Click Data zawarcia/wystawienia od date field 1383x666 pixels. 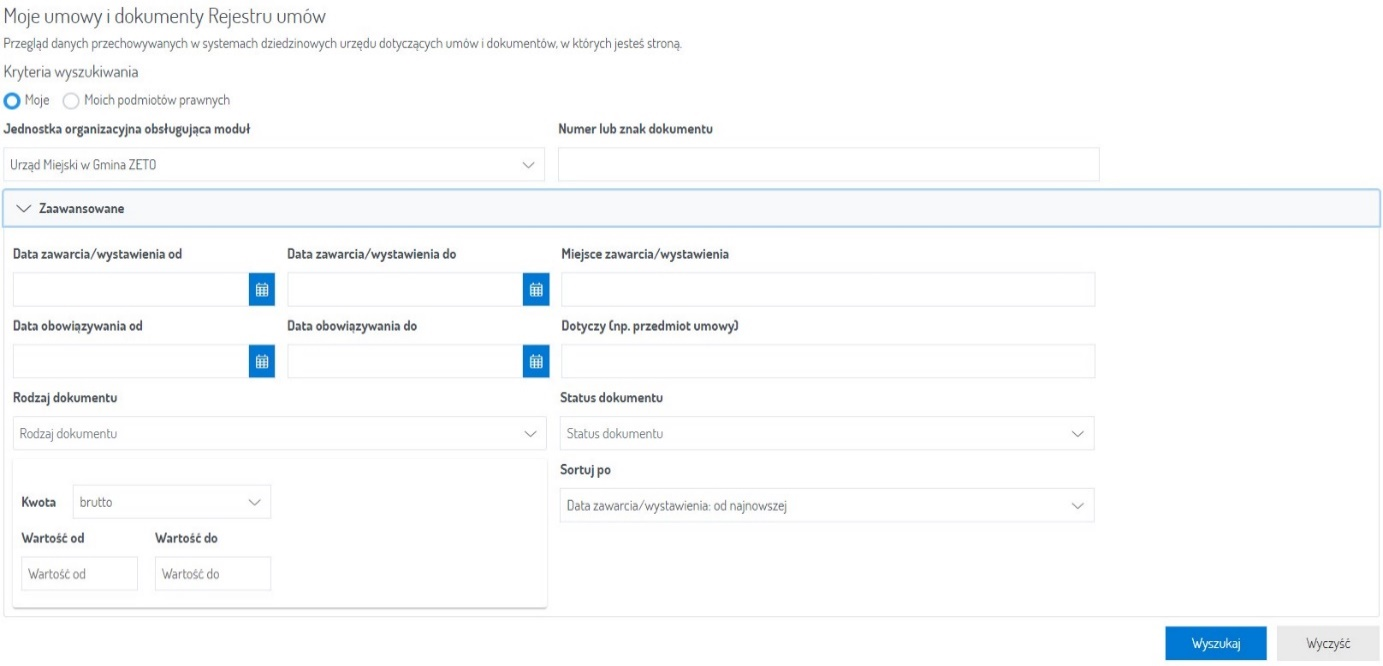pos(130,290)
